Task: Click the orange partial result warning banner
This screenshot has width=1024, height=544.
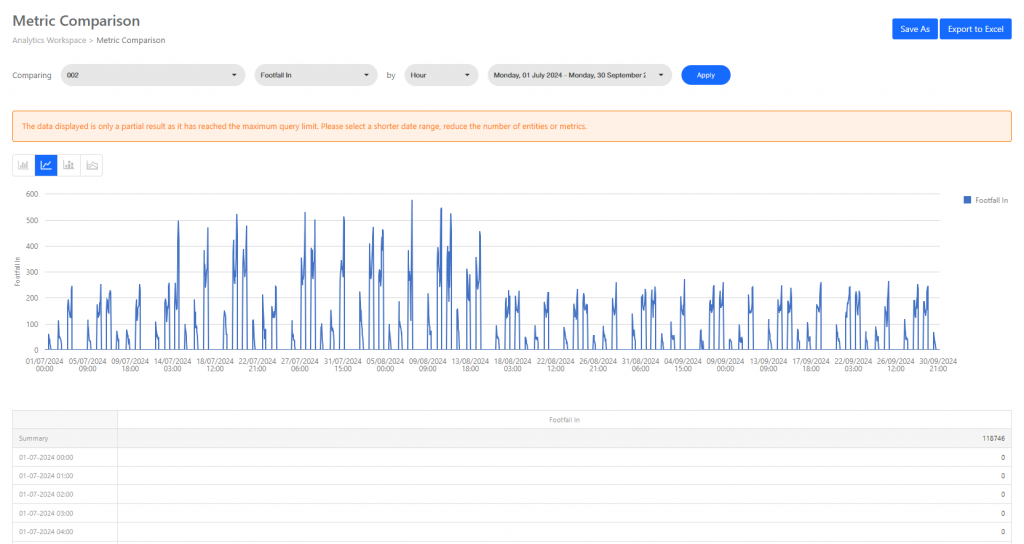Action: [511, 126]
